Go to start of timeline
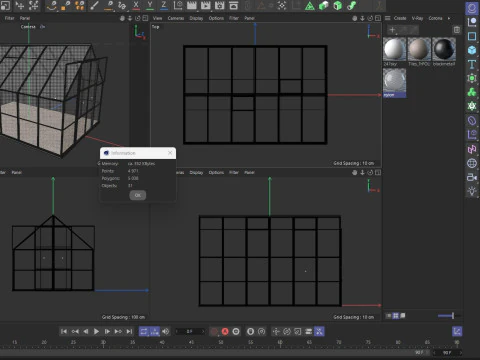Viewport: 480px width, 360px height. tap(64, 331)
